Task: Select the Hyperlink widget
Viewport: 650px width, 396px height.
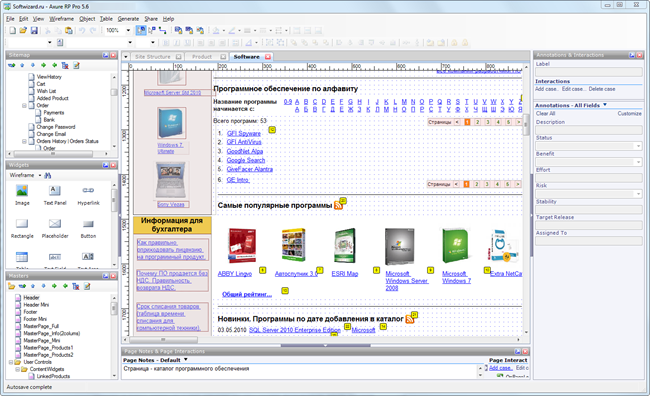Action: click(88, 195)
